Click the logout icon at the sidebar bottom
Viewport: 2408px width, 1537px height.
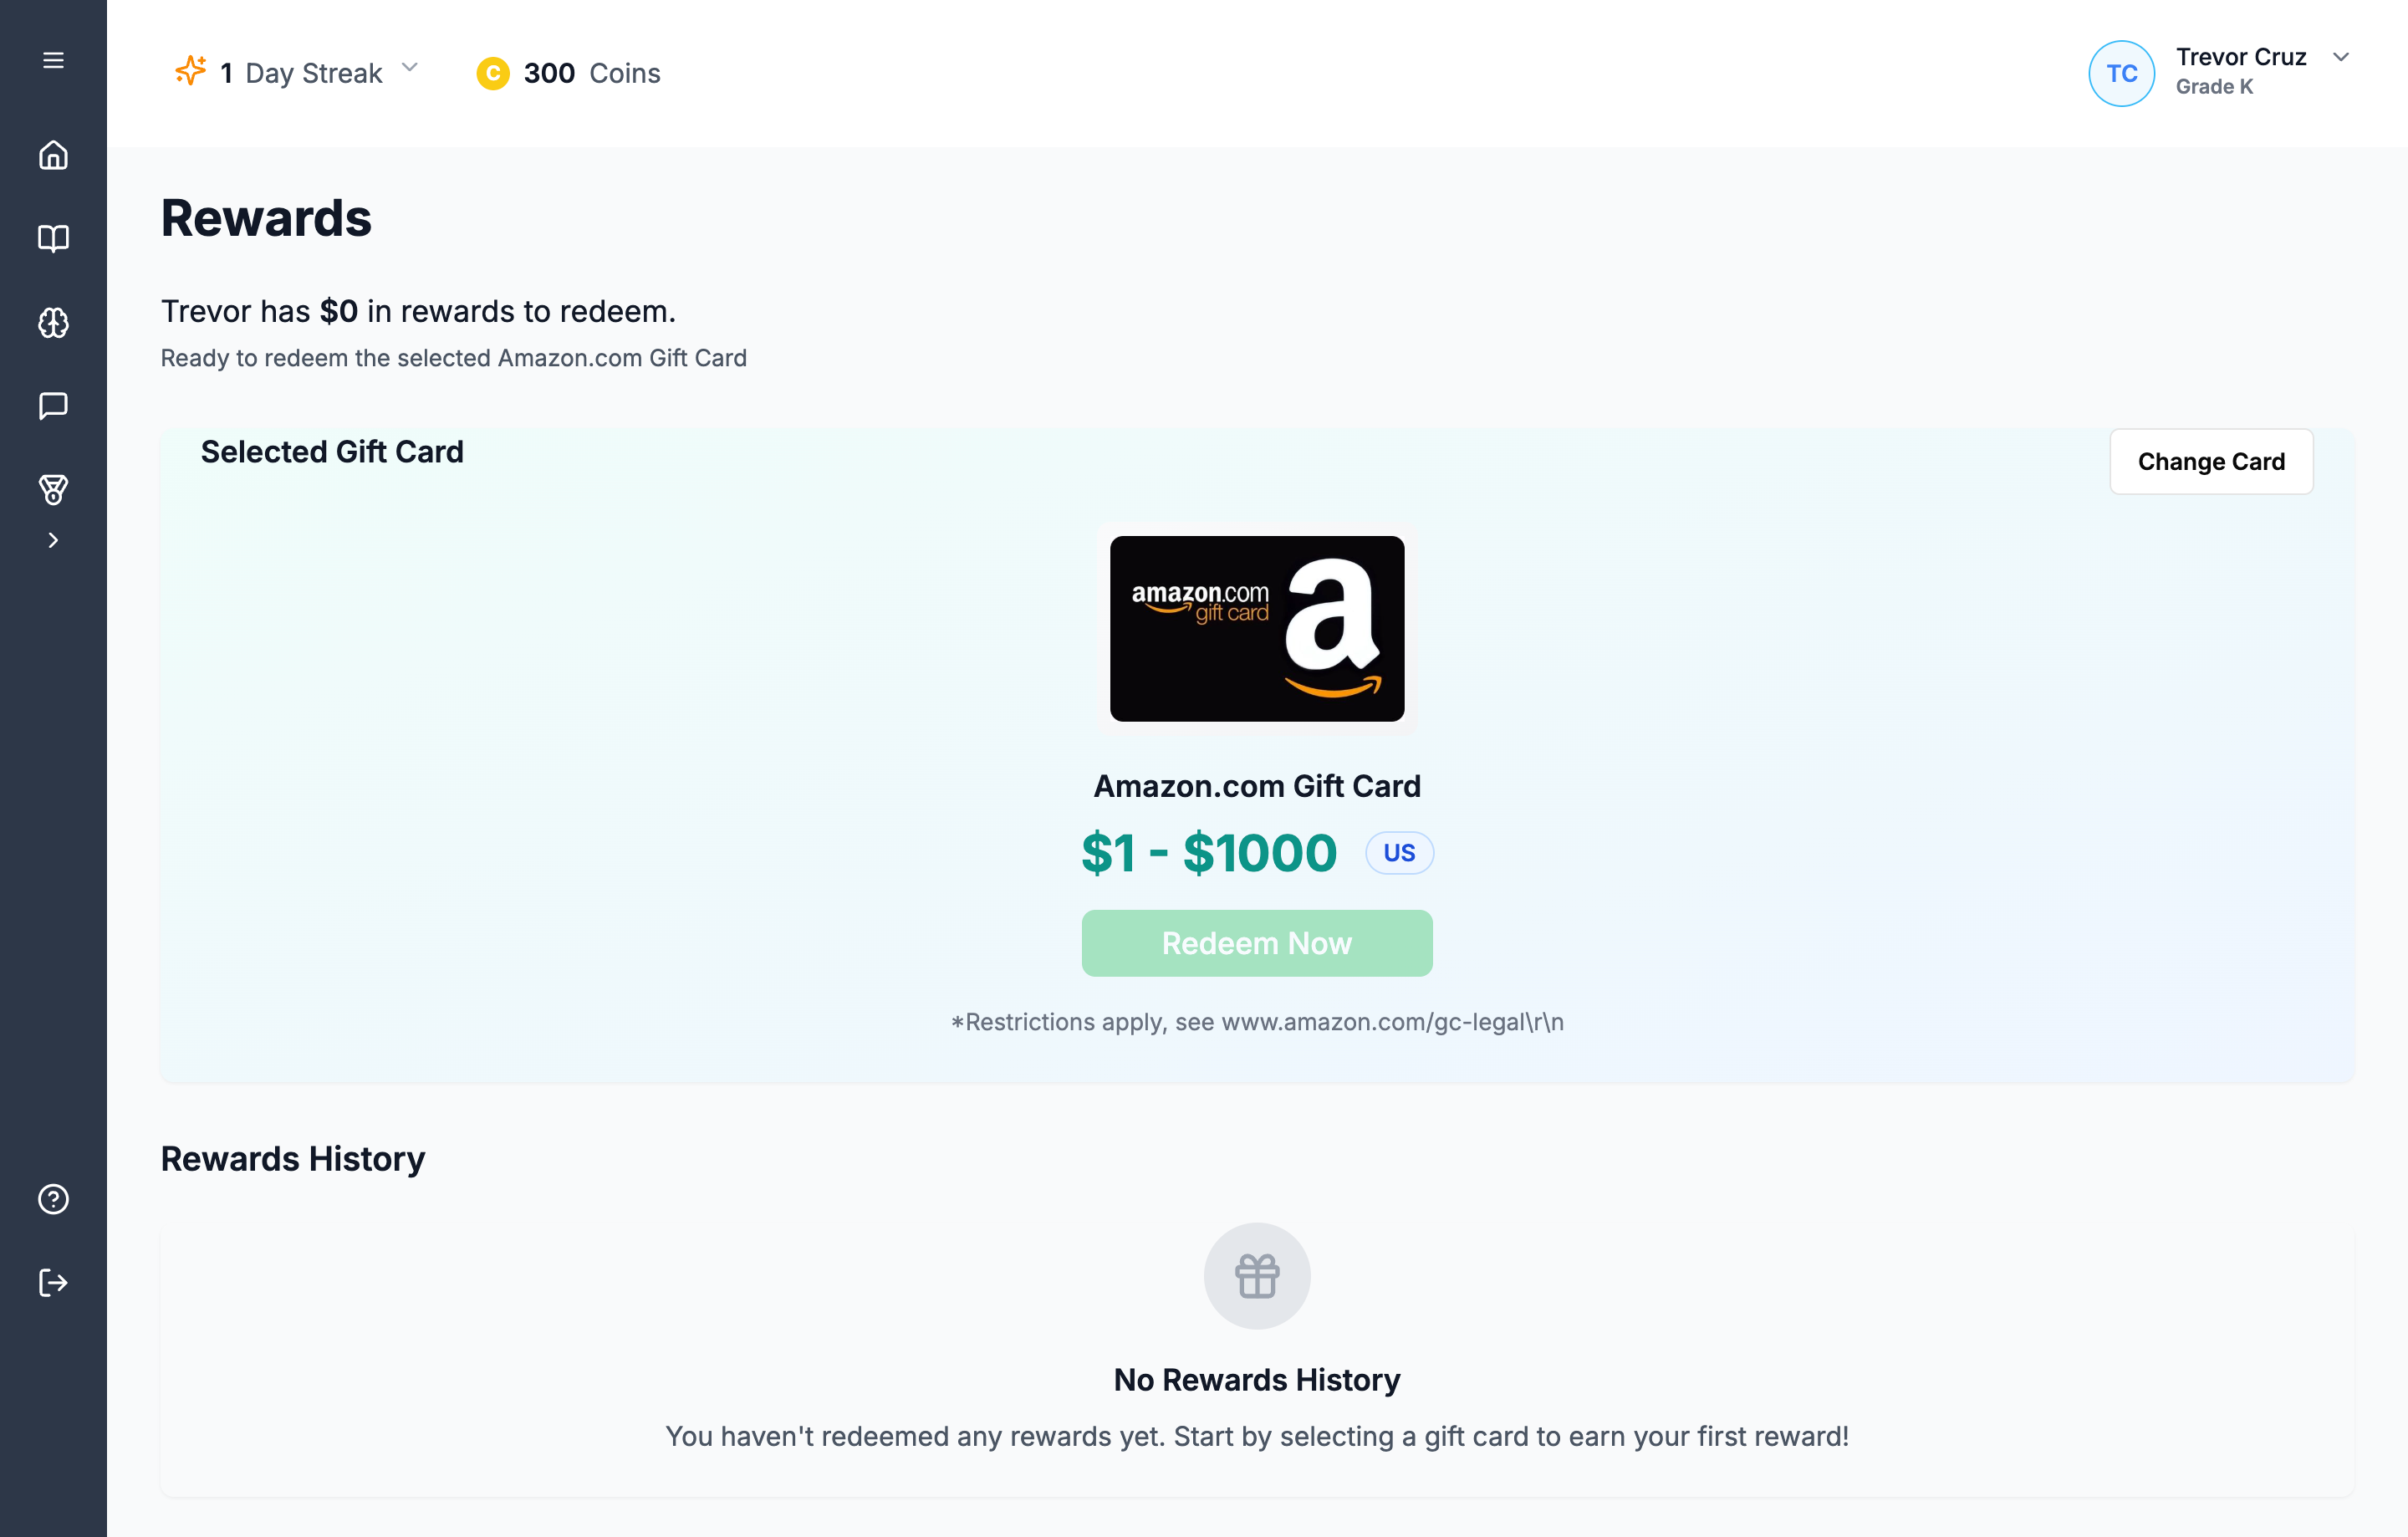(53, 1283)
